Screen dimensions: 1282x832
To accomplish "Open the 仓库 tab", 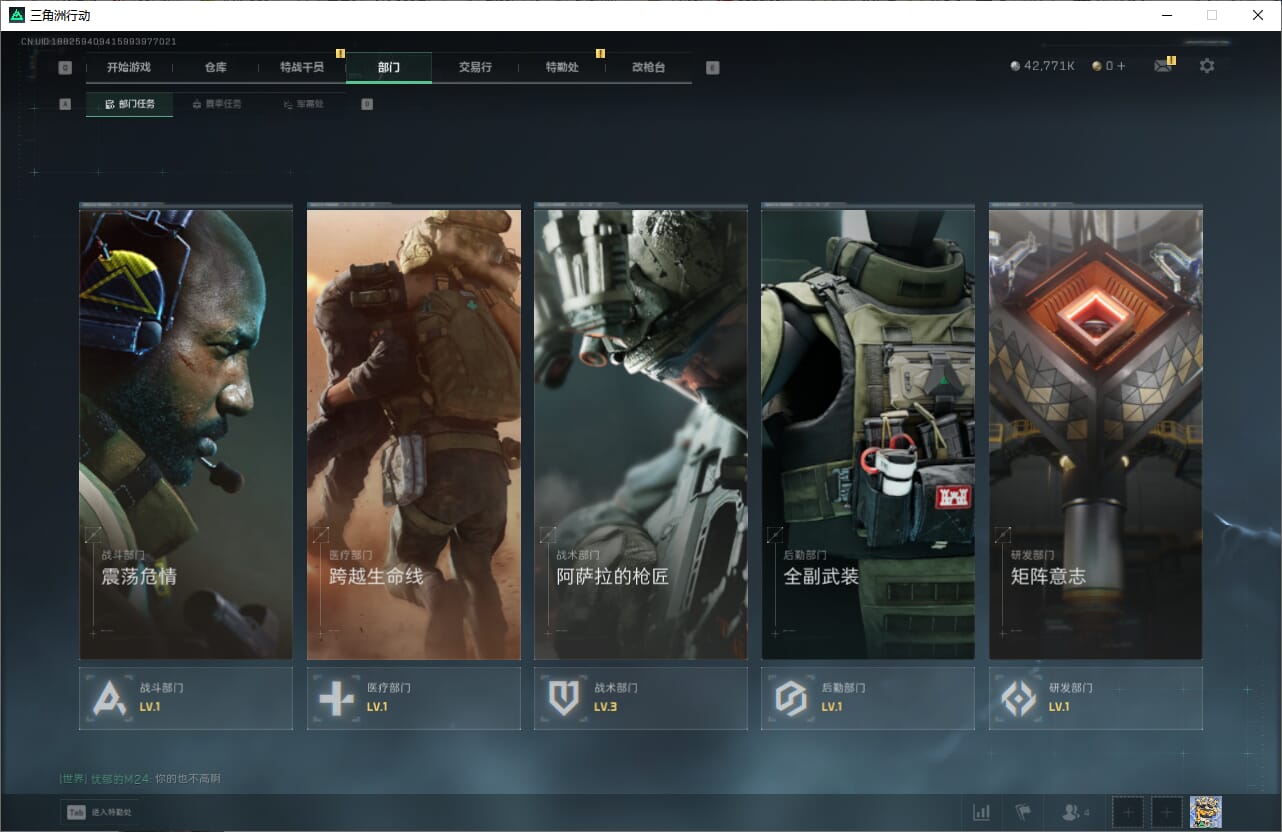I will coord(216,67).
